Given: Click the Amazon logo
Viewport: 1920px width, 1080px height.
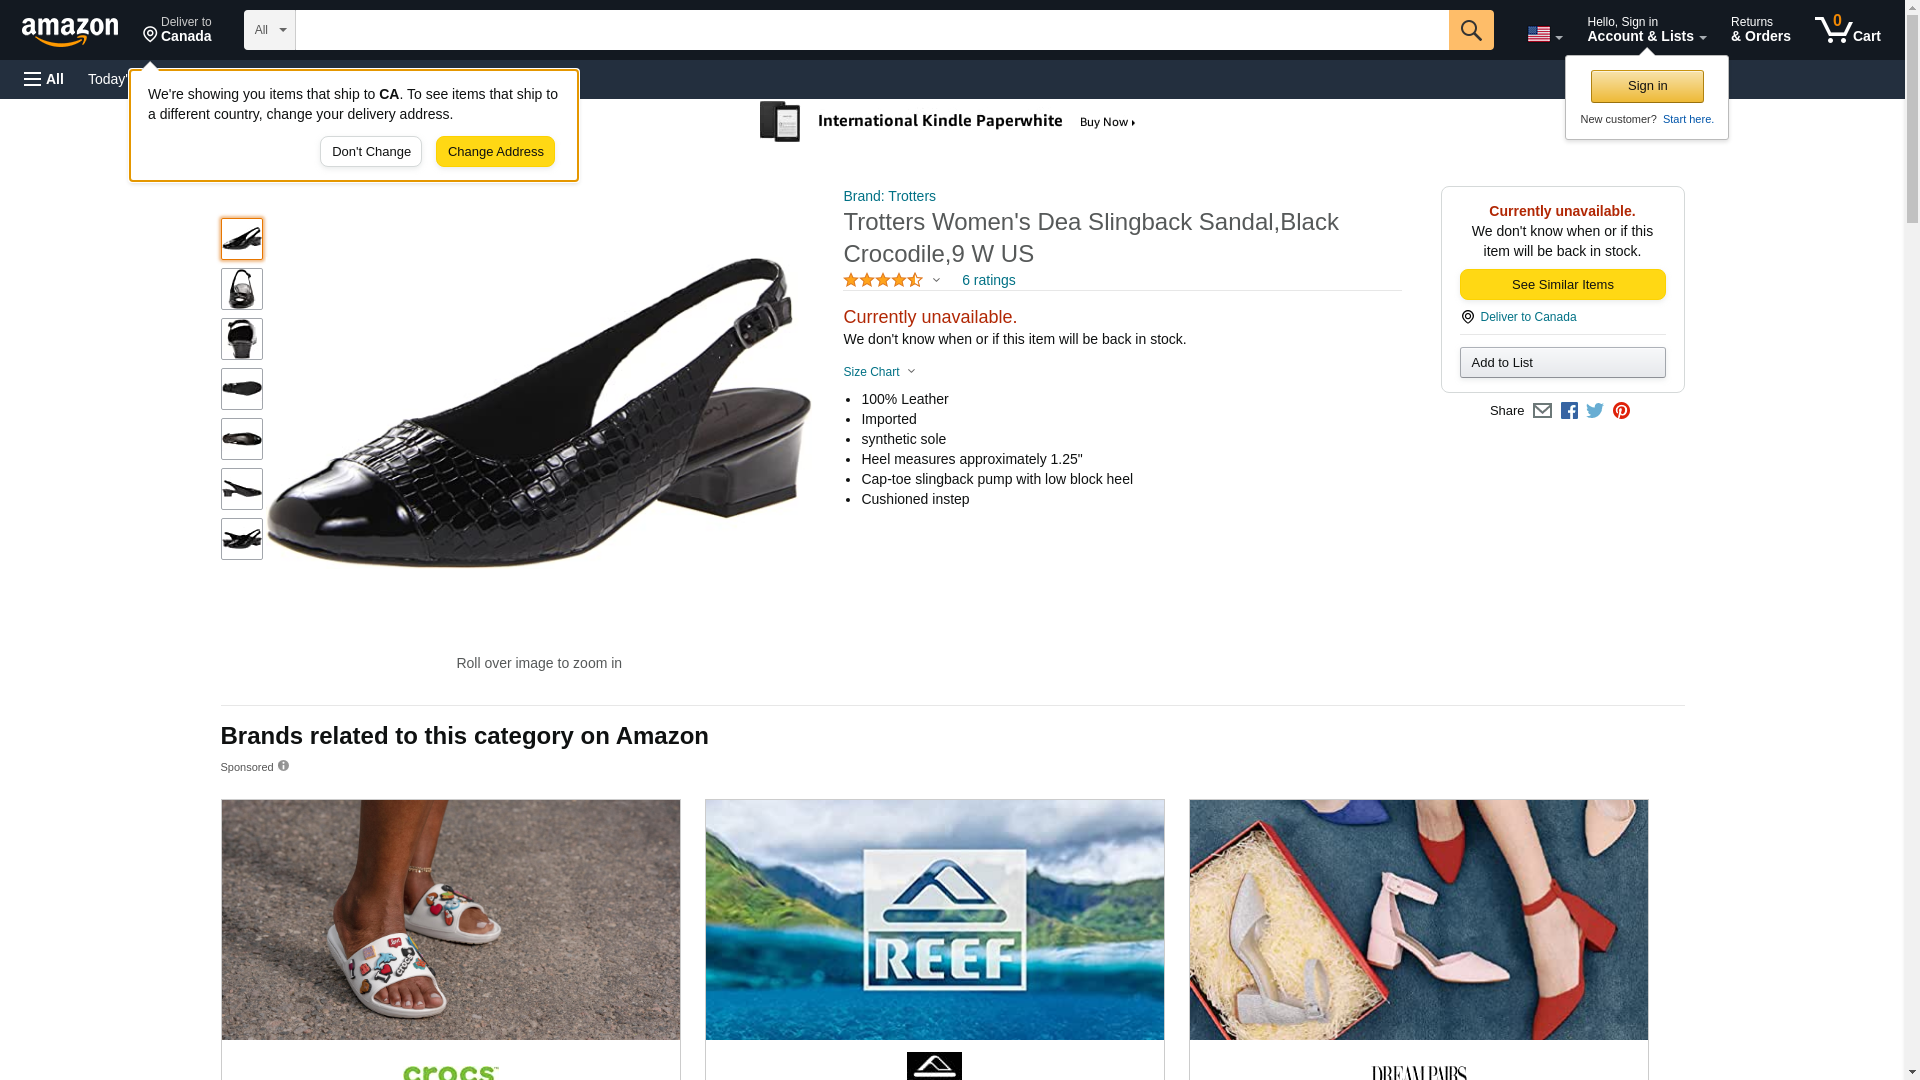Looking at the screenshot, I should tap(70, 31).
